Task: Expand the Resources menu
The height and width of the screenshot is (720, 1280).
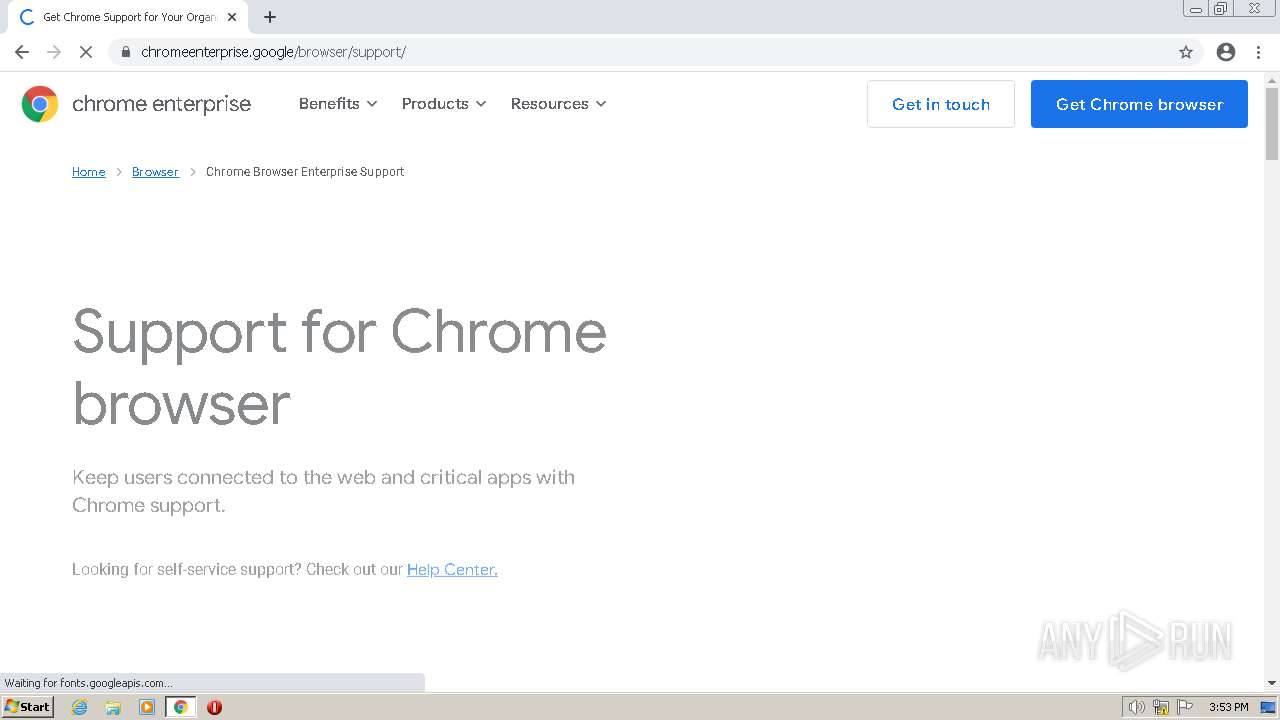Action: click(558, 104)
